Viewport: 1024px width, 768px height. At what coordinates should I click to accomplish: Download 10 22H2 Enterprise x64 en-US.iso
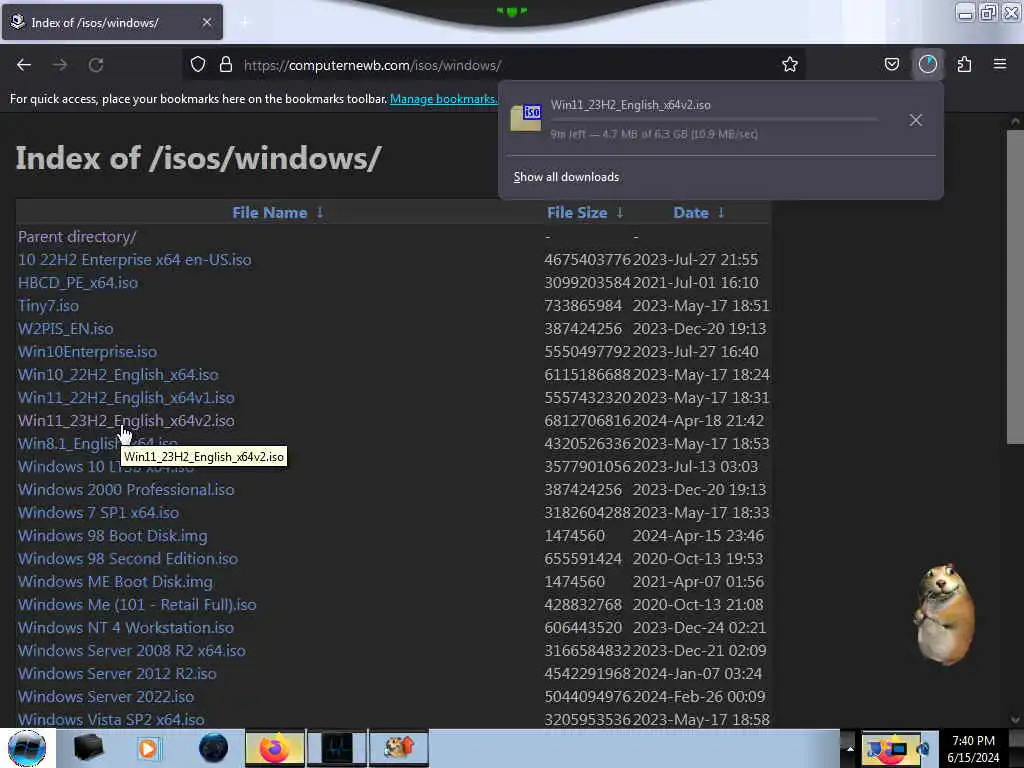coord(135,260)
